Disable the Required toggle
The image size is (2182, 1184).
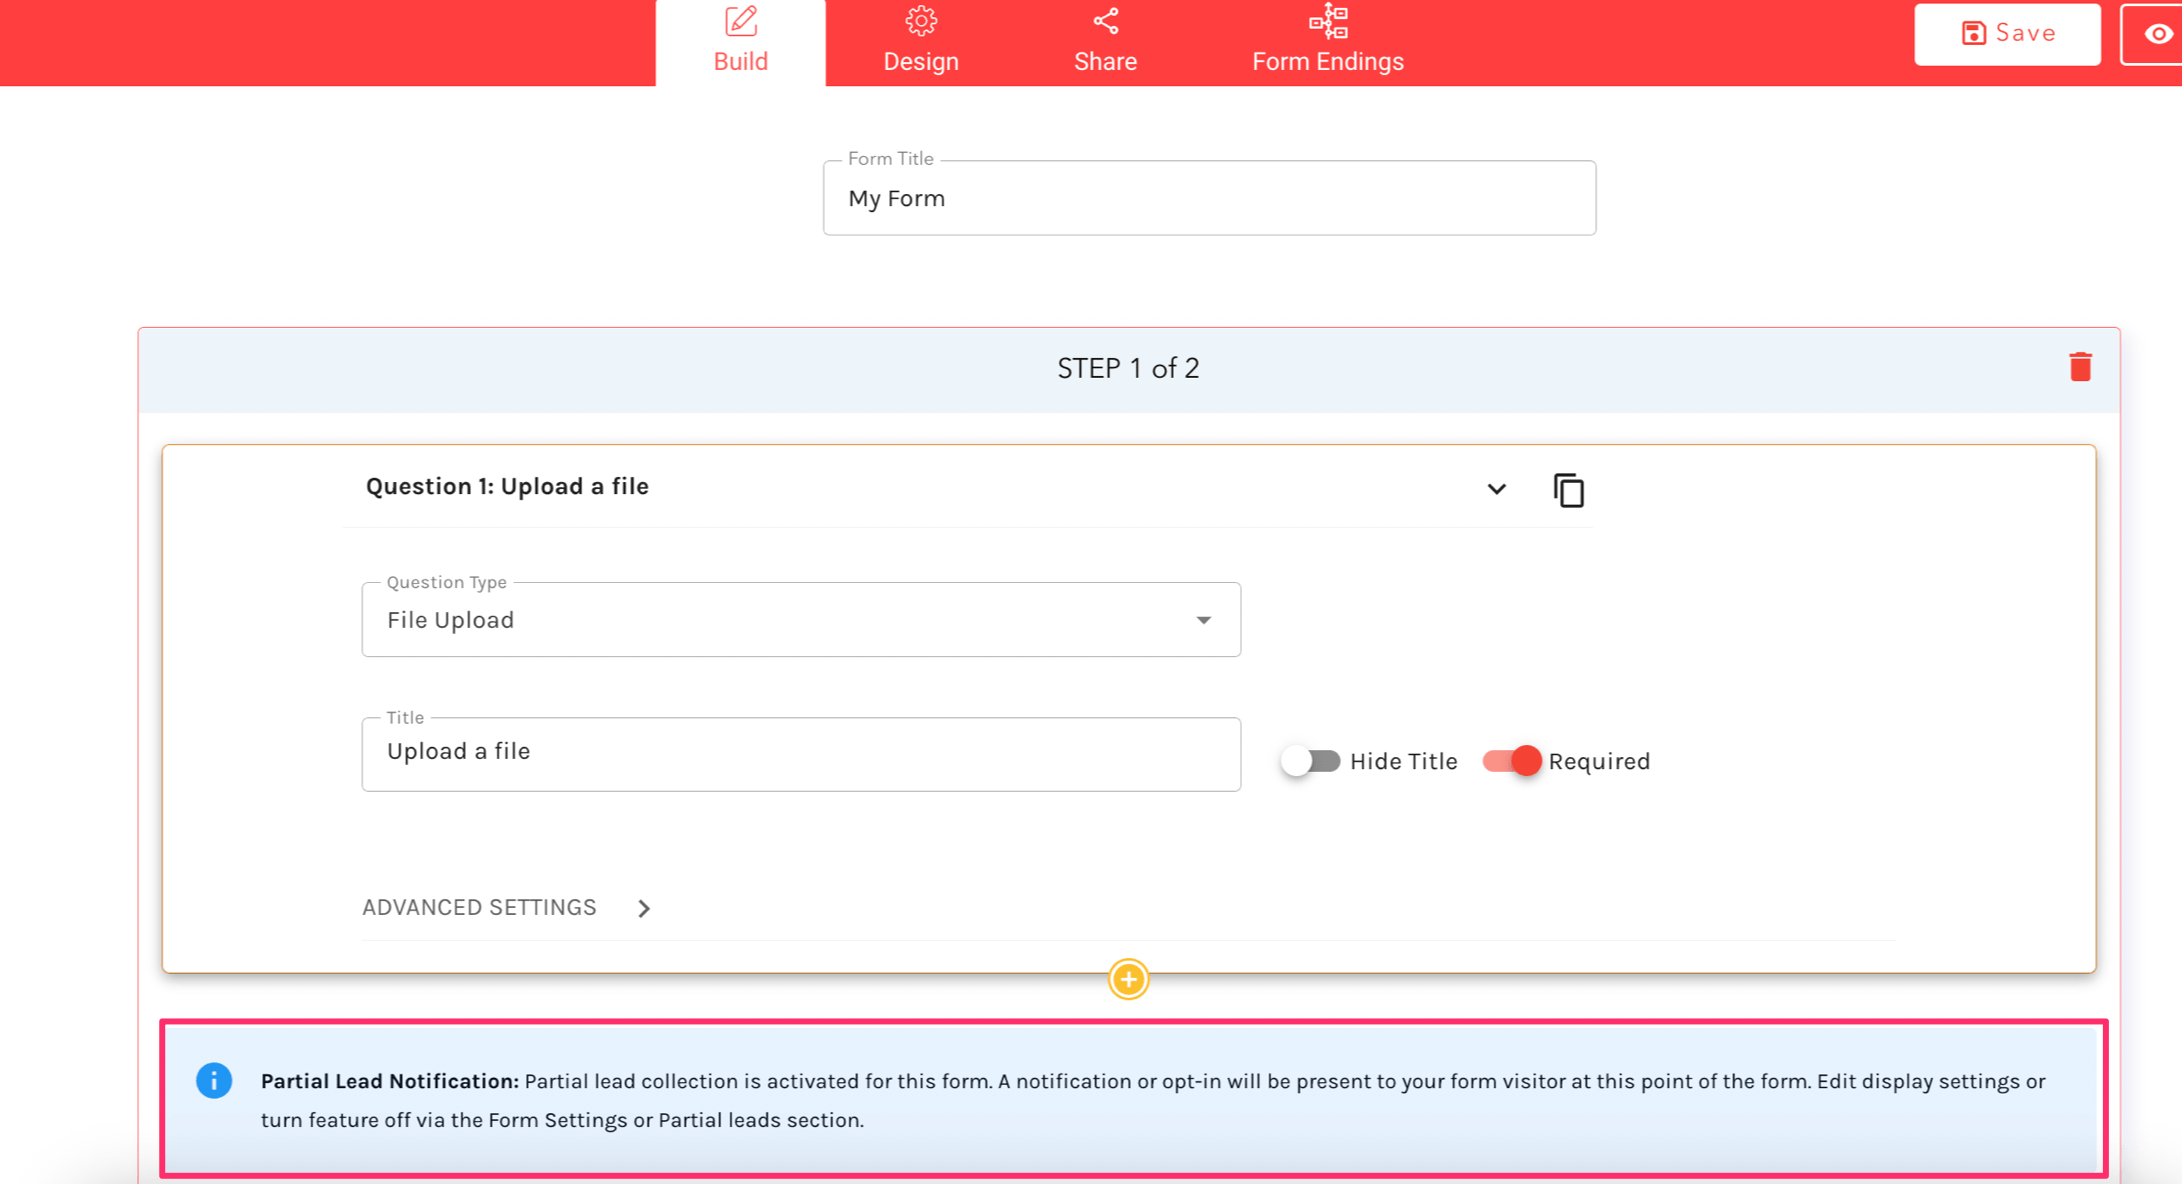[x=1512, y=761]
